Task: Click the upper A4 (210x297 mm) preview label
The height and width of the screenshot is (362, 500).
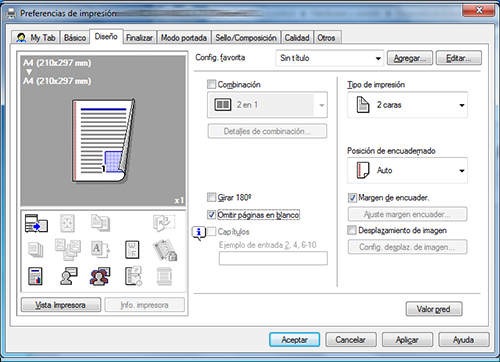Action: (x=57, y=63)
